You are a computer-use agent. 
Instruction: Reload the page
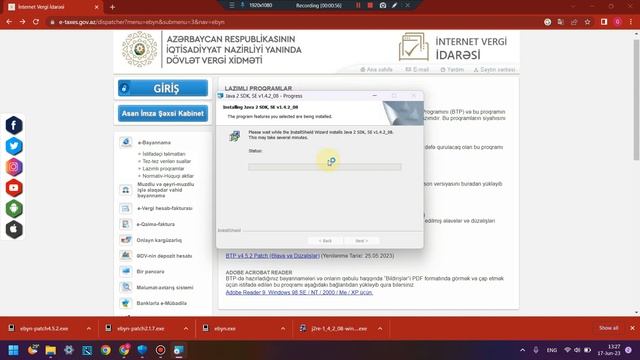(x=36, y=22)
